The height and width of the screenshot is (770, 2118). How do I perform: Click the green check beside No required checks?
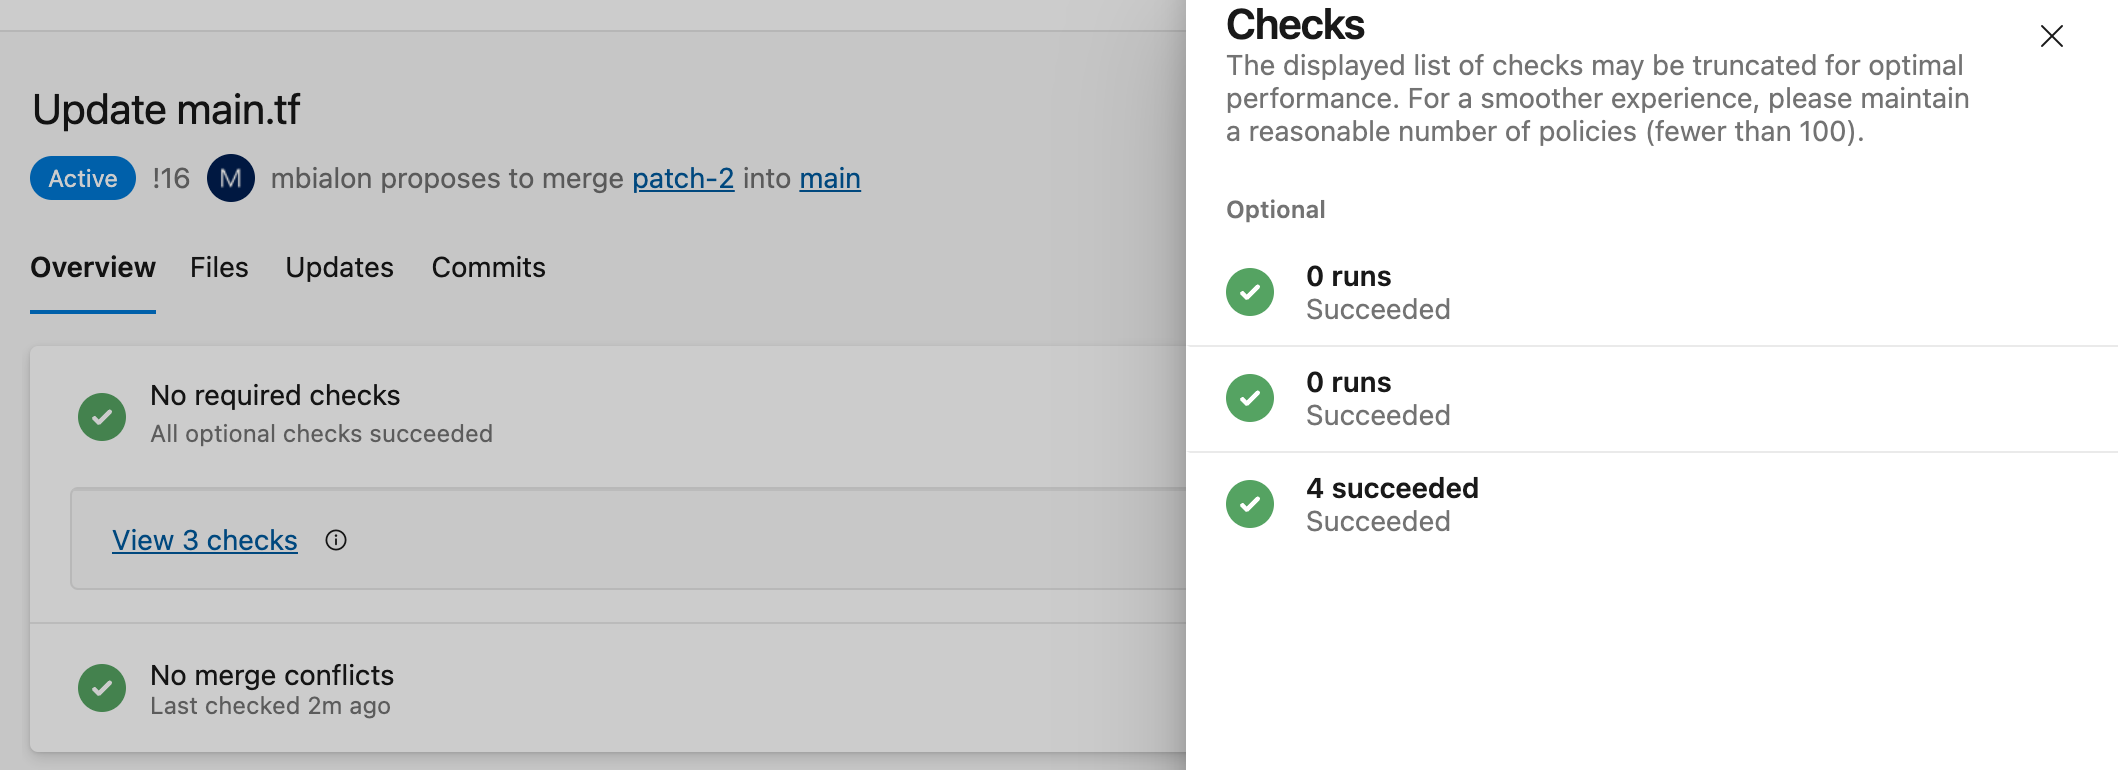coord(101,415)
